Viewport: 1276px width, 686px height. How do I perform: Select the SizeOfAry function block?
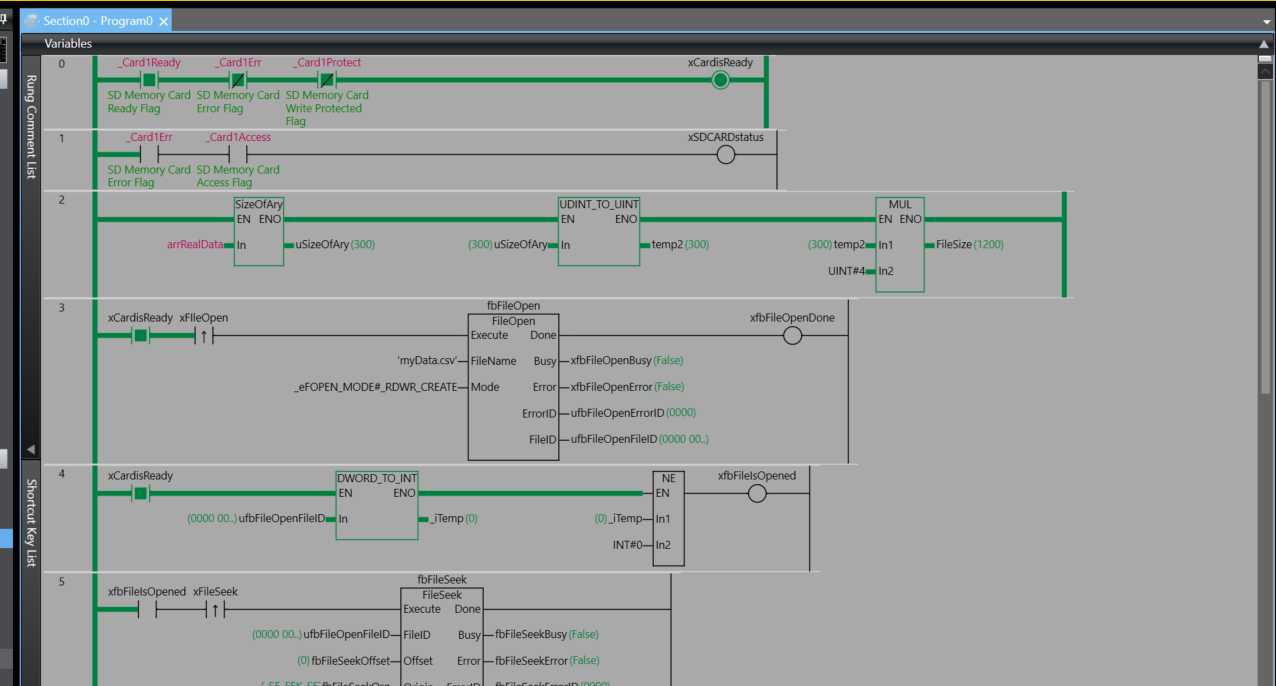coord(259,230)
